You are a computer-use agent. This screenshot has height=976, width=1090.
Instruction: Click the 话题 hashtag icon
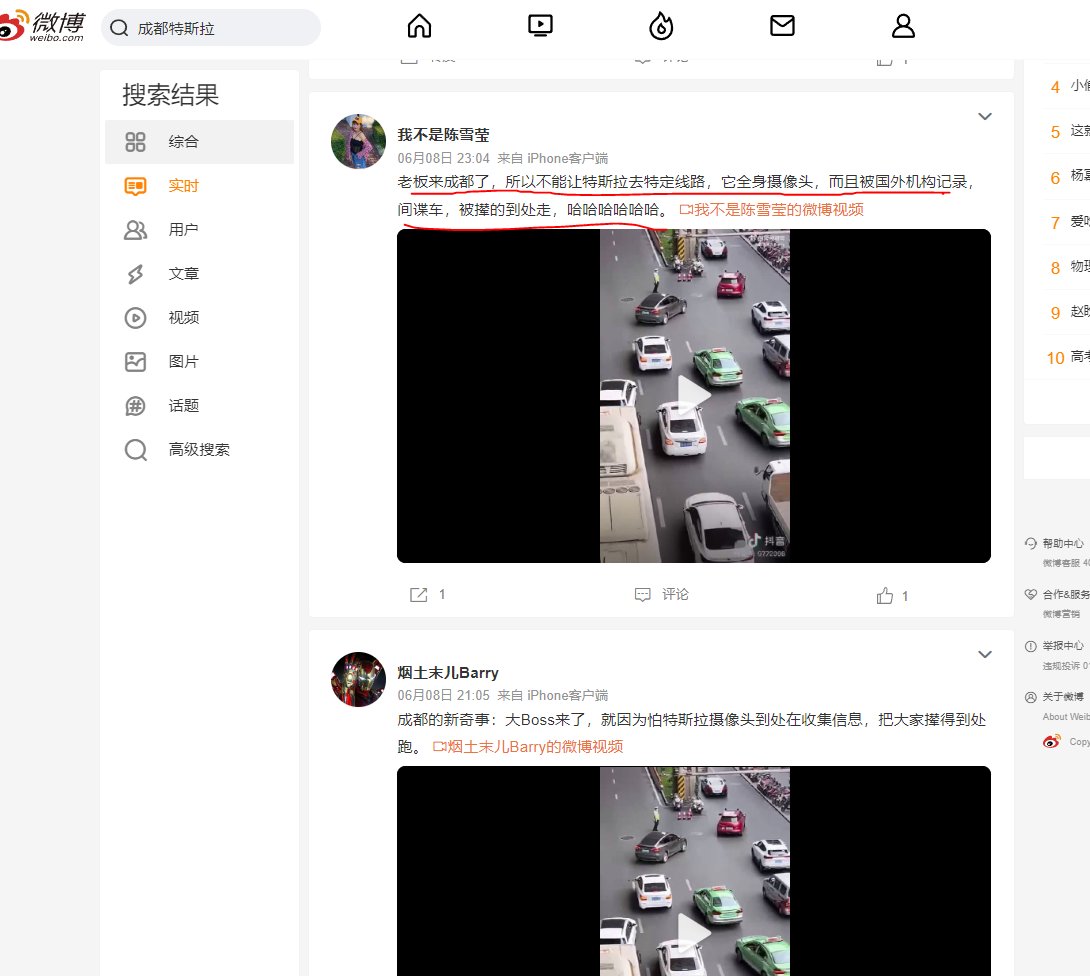(135, 405)
